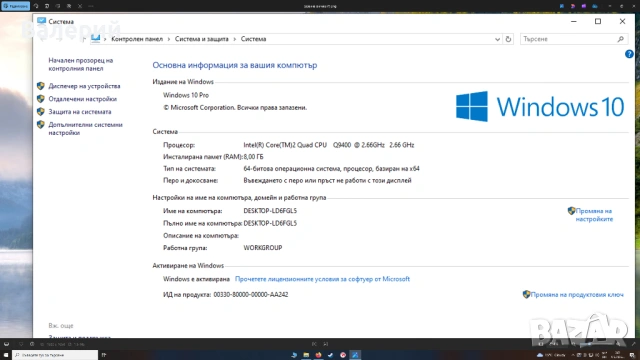The width and height of the screenshot is (640, 360).
Task: Expand chevron before Контролен панел breadcrumb
Action: 105,39
